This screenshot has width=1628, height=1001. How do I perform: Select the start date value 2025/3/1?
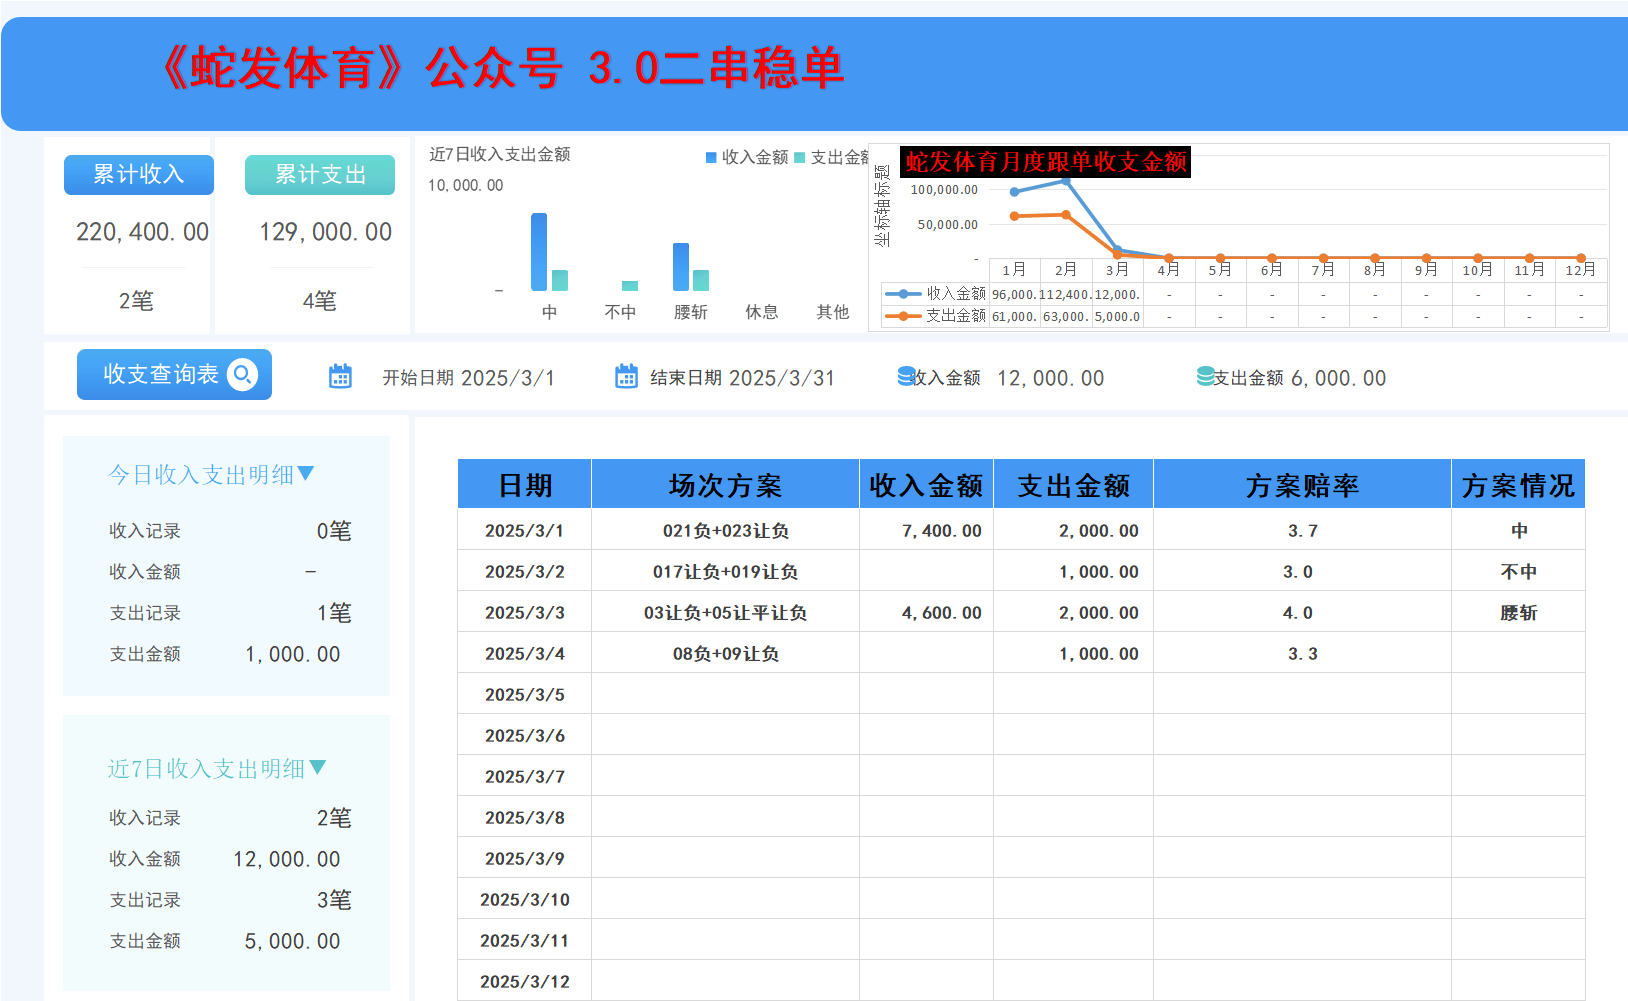pyautogui.click(x=507, y=378)
